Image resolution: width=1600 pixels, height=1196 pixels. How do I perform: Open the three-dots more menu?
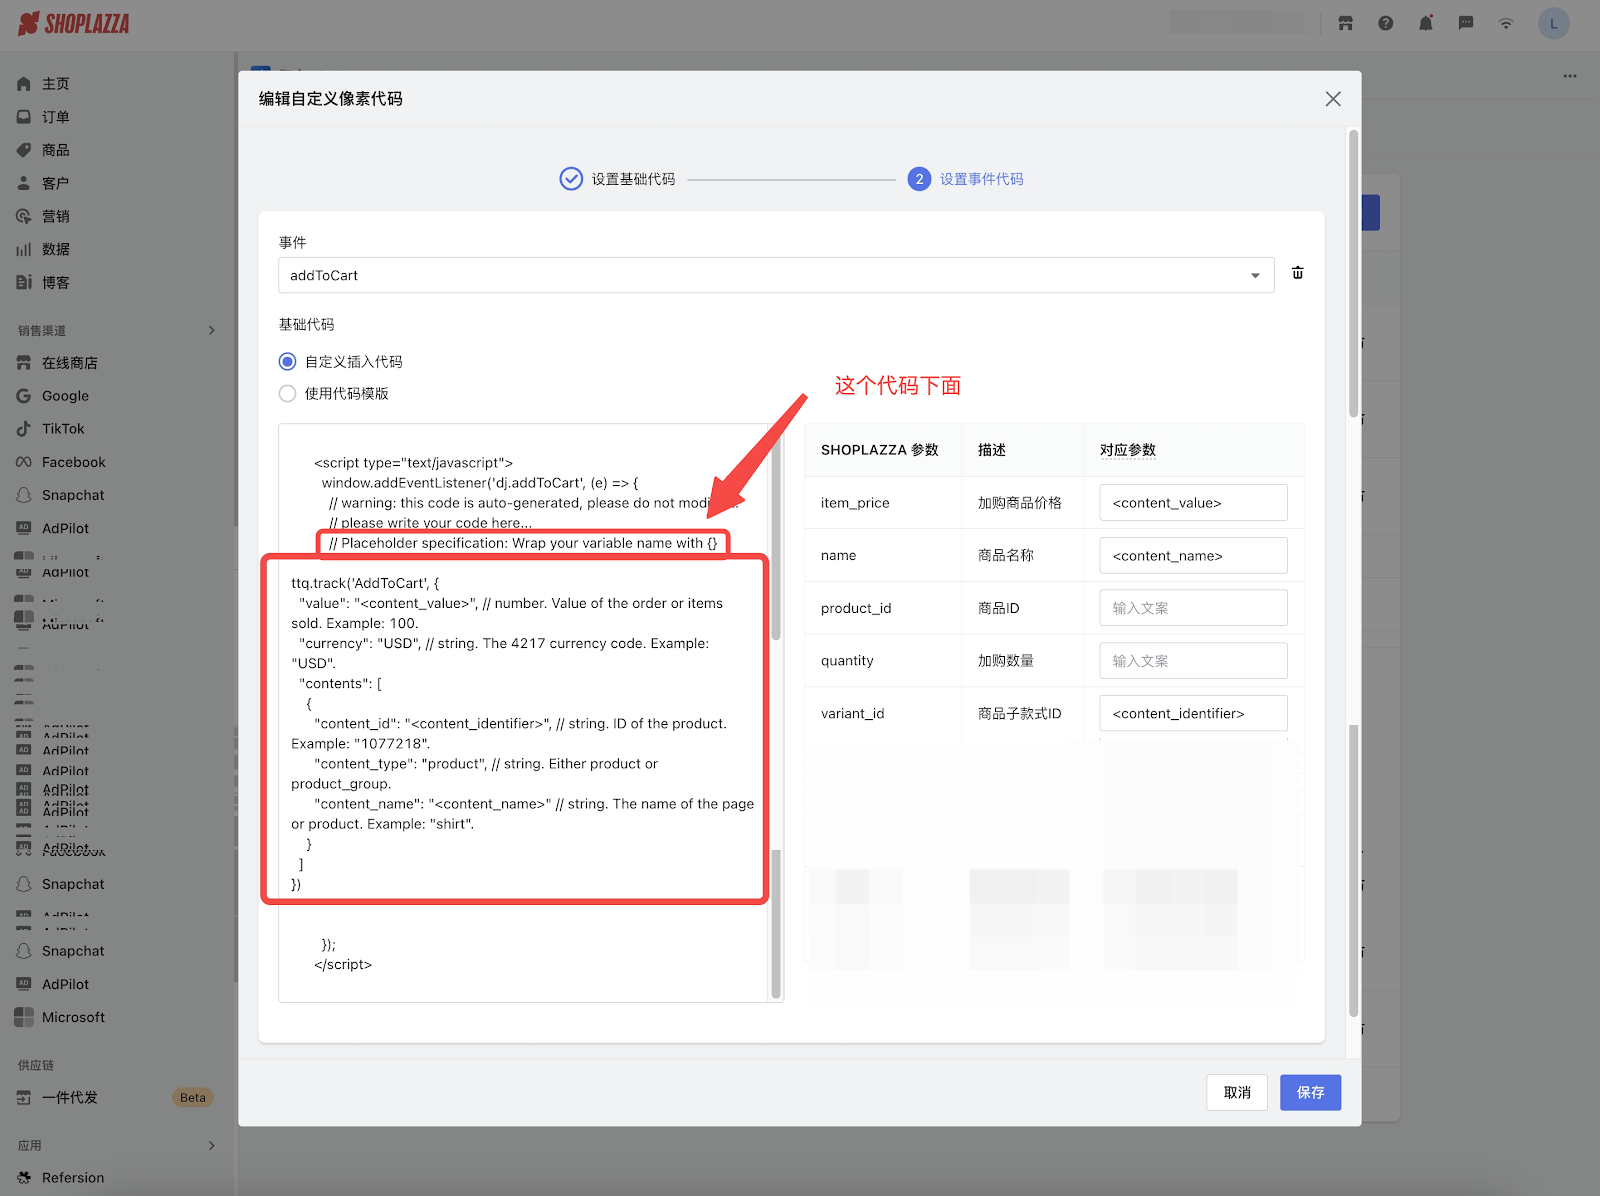click(x=1570, y=76)
